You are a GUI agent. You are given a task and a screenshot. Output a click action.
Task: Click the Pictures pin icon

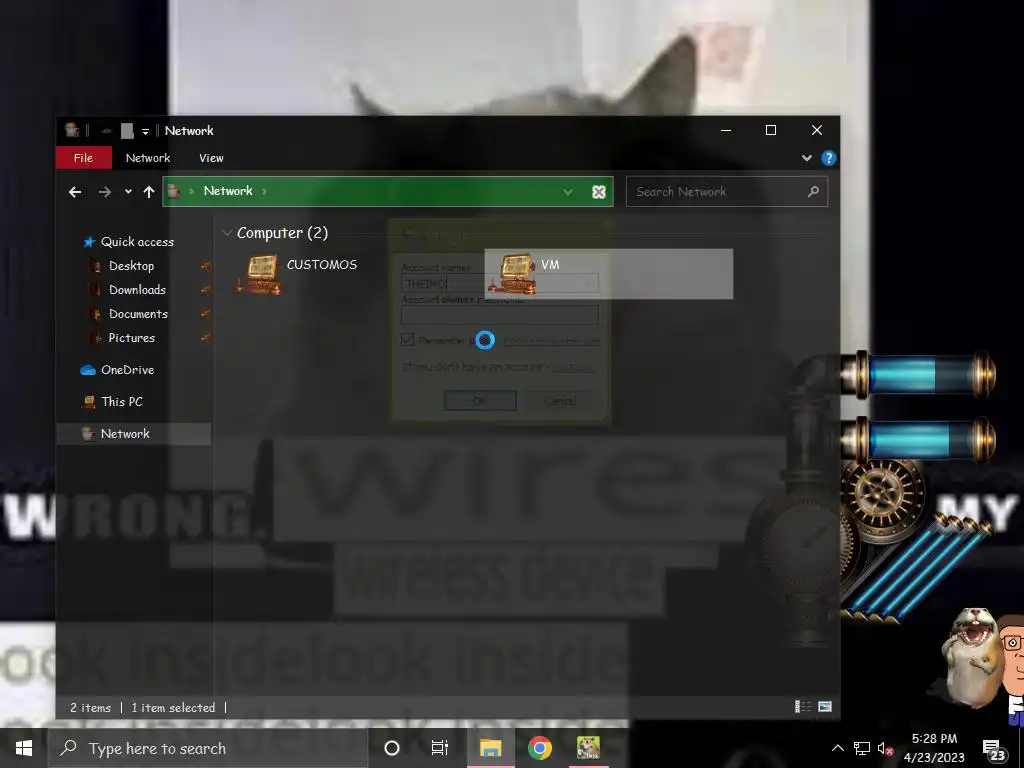(205, 338)
